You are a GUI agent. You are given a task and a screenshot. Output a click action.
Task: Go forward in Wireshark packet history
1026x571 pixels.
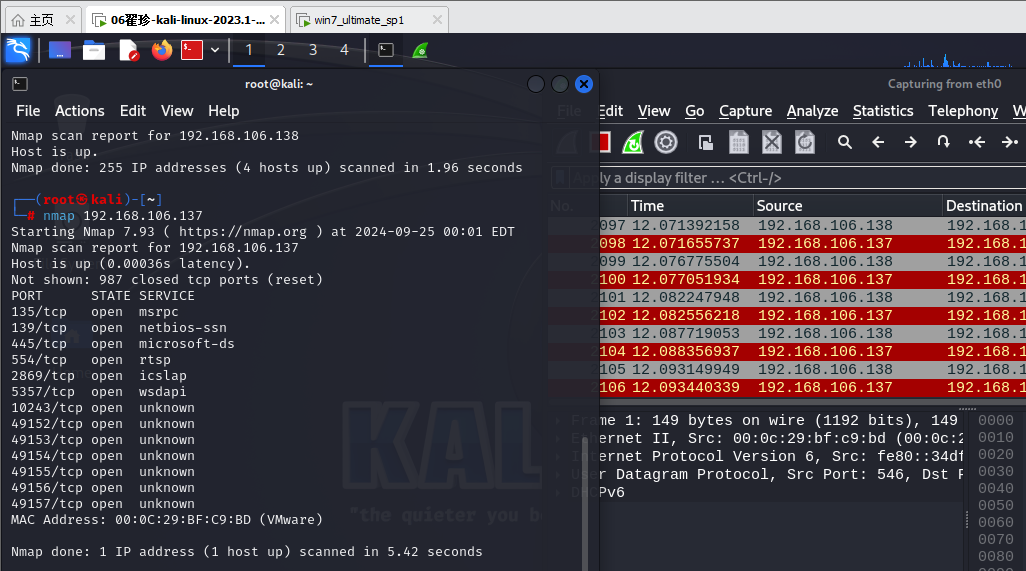coord(911,142)
